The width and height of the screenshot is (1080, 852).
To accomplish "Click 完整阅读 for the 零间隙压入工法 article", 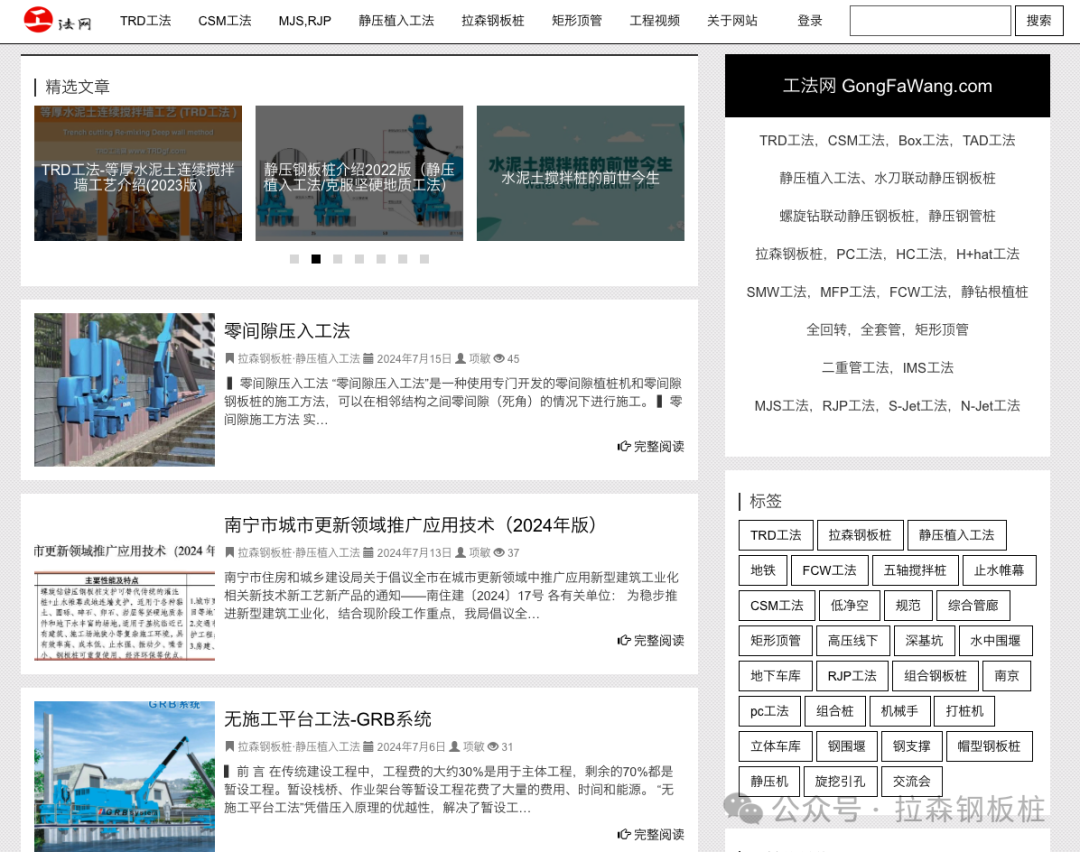I will tap(651, 446).
